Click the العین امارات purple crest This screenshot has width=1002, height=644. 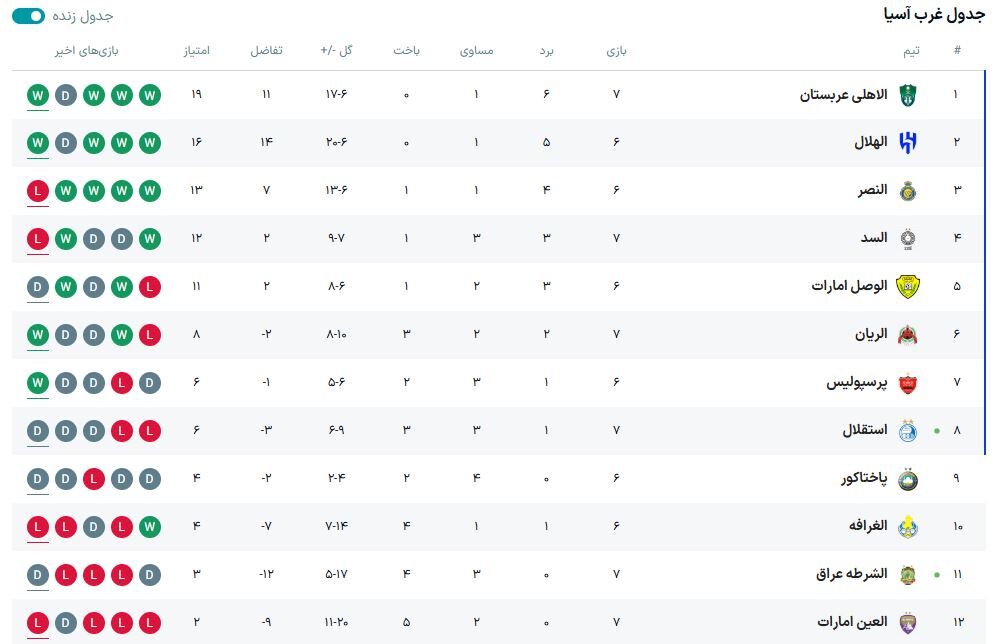tap(907, 622)
